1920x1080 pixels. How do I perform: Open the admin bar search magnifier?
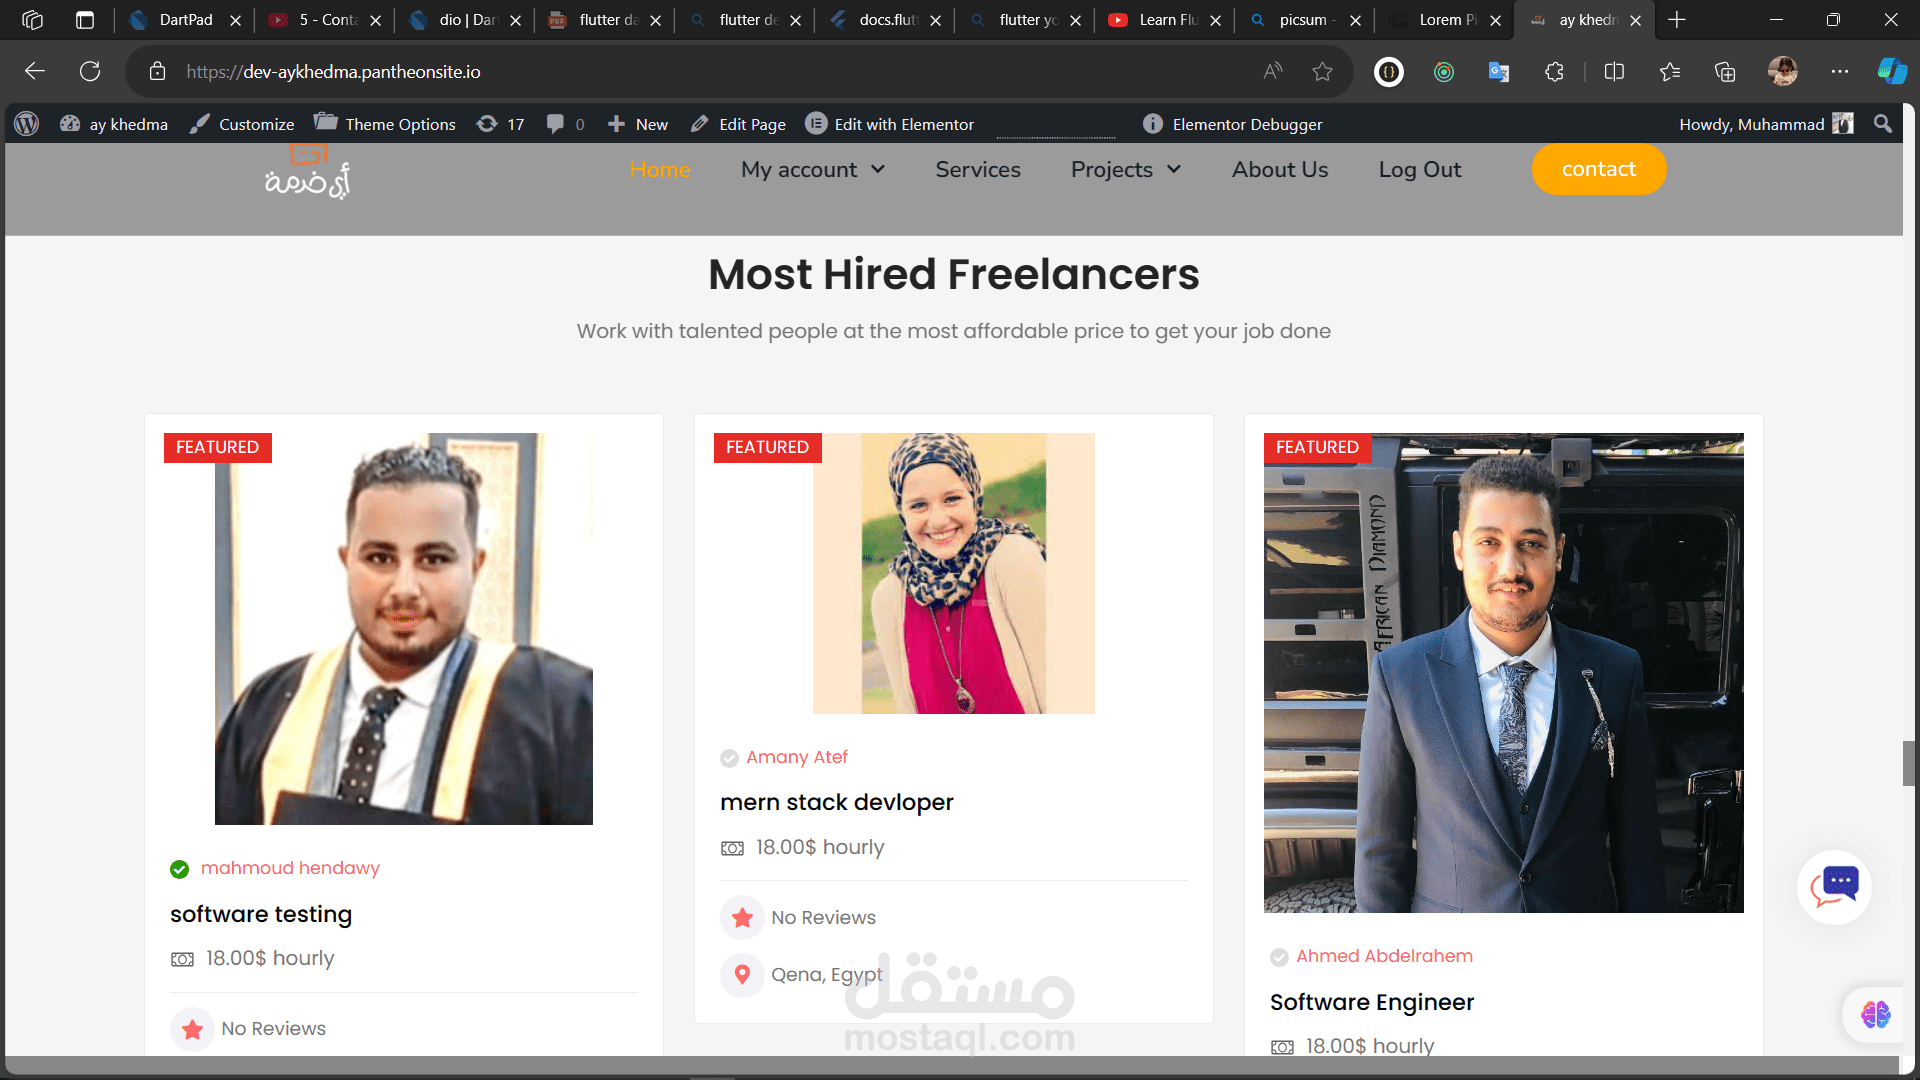pos(1882,124)
